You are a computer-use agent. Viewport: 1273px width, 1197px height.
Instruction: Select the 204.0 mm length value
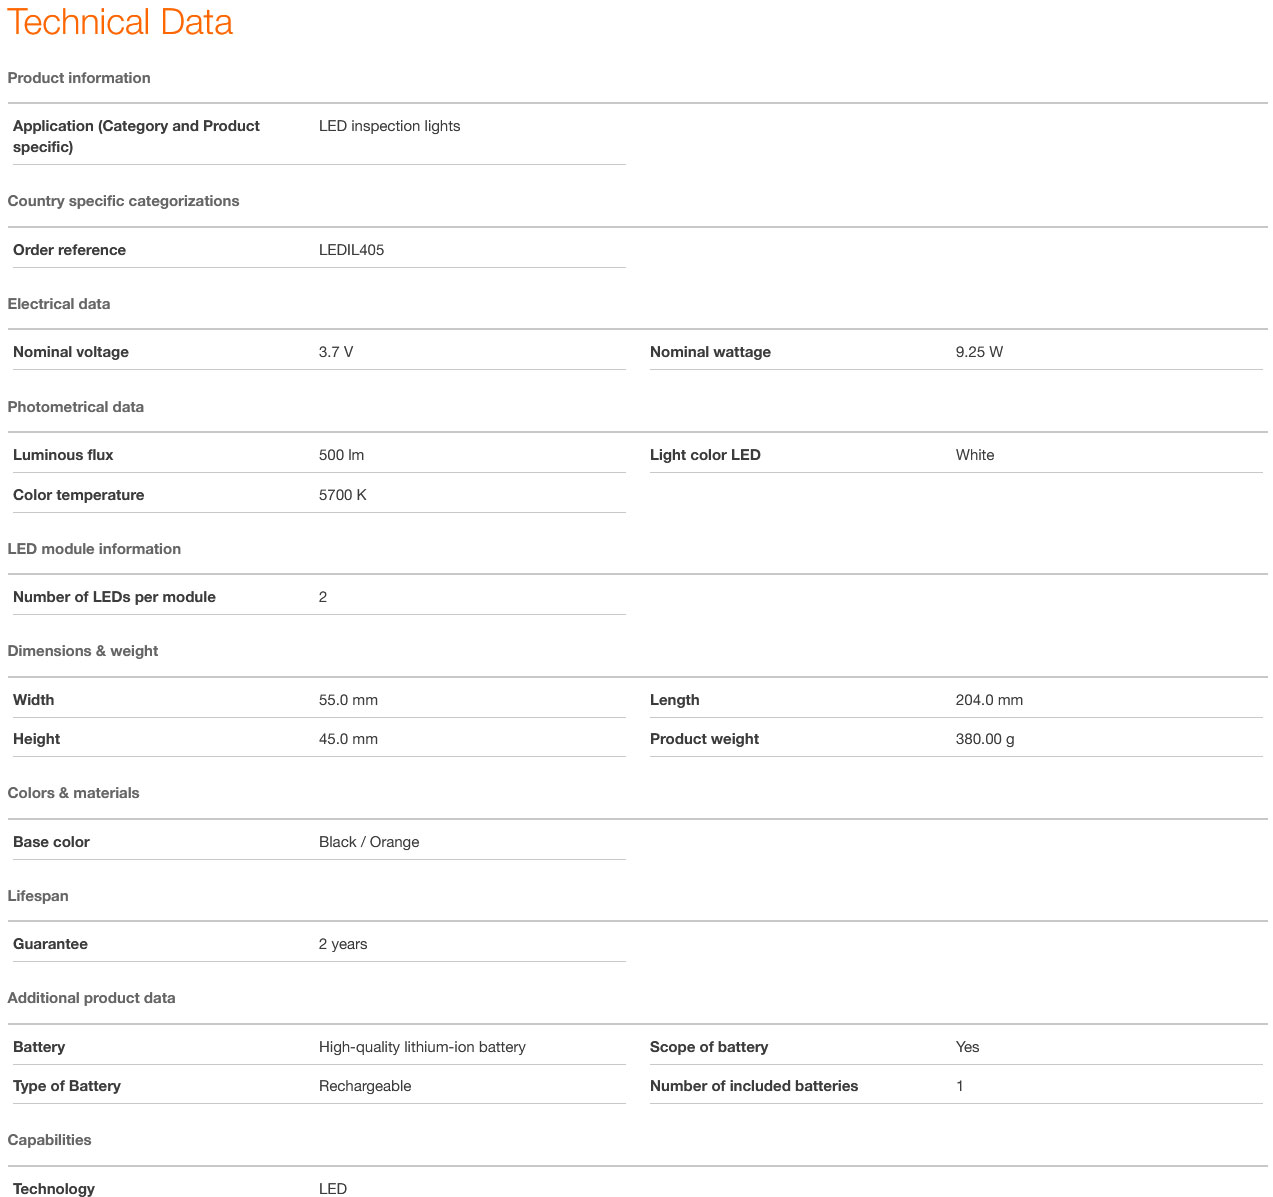click(989, 700)
